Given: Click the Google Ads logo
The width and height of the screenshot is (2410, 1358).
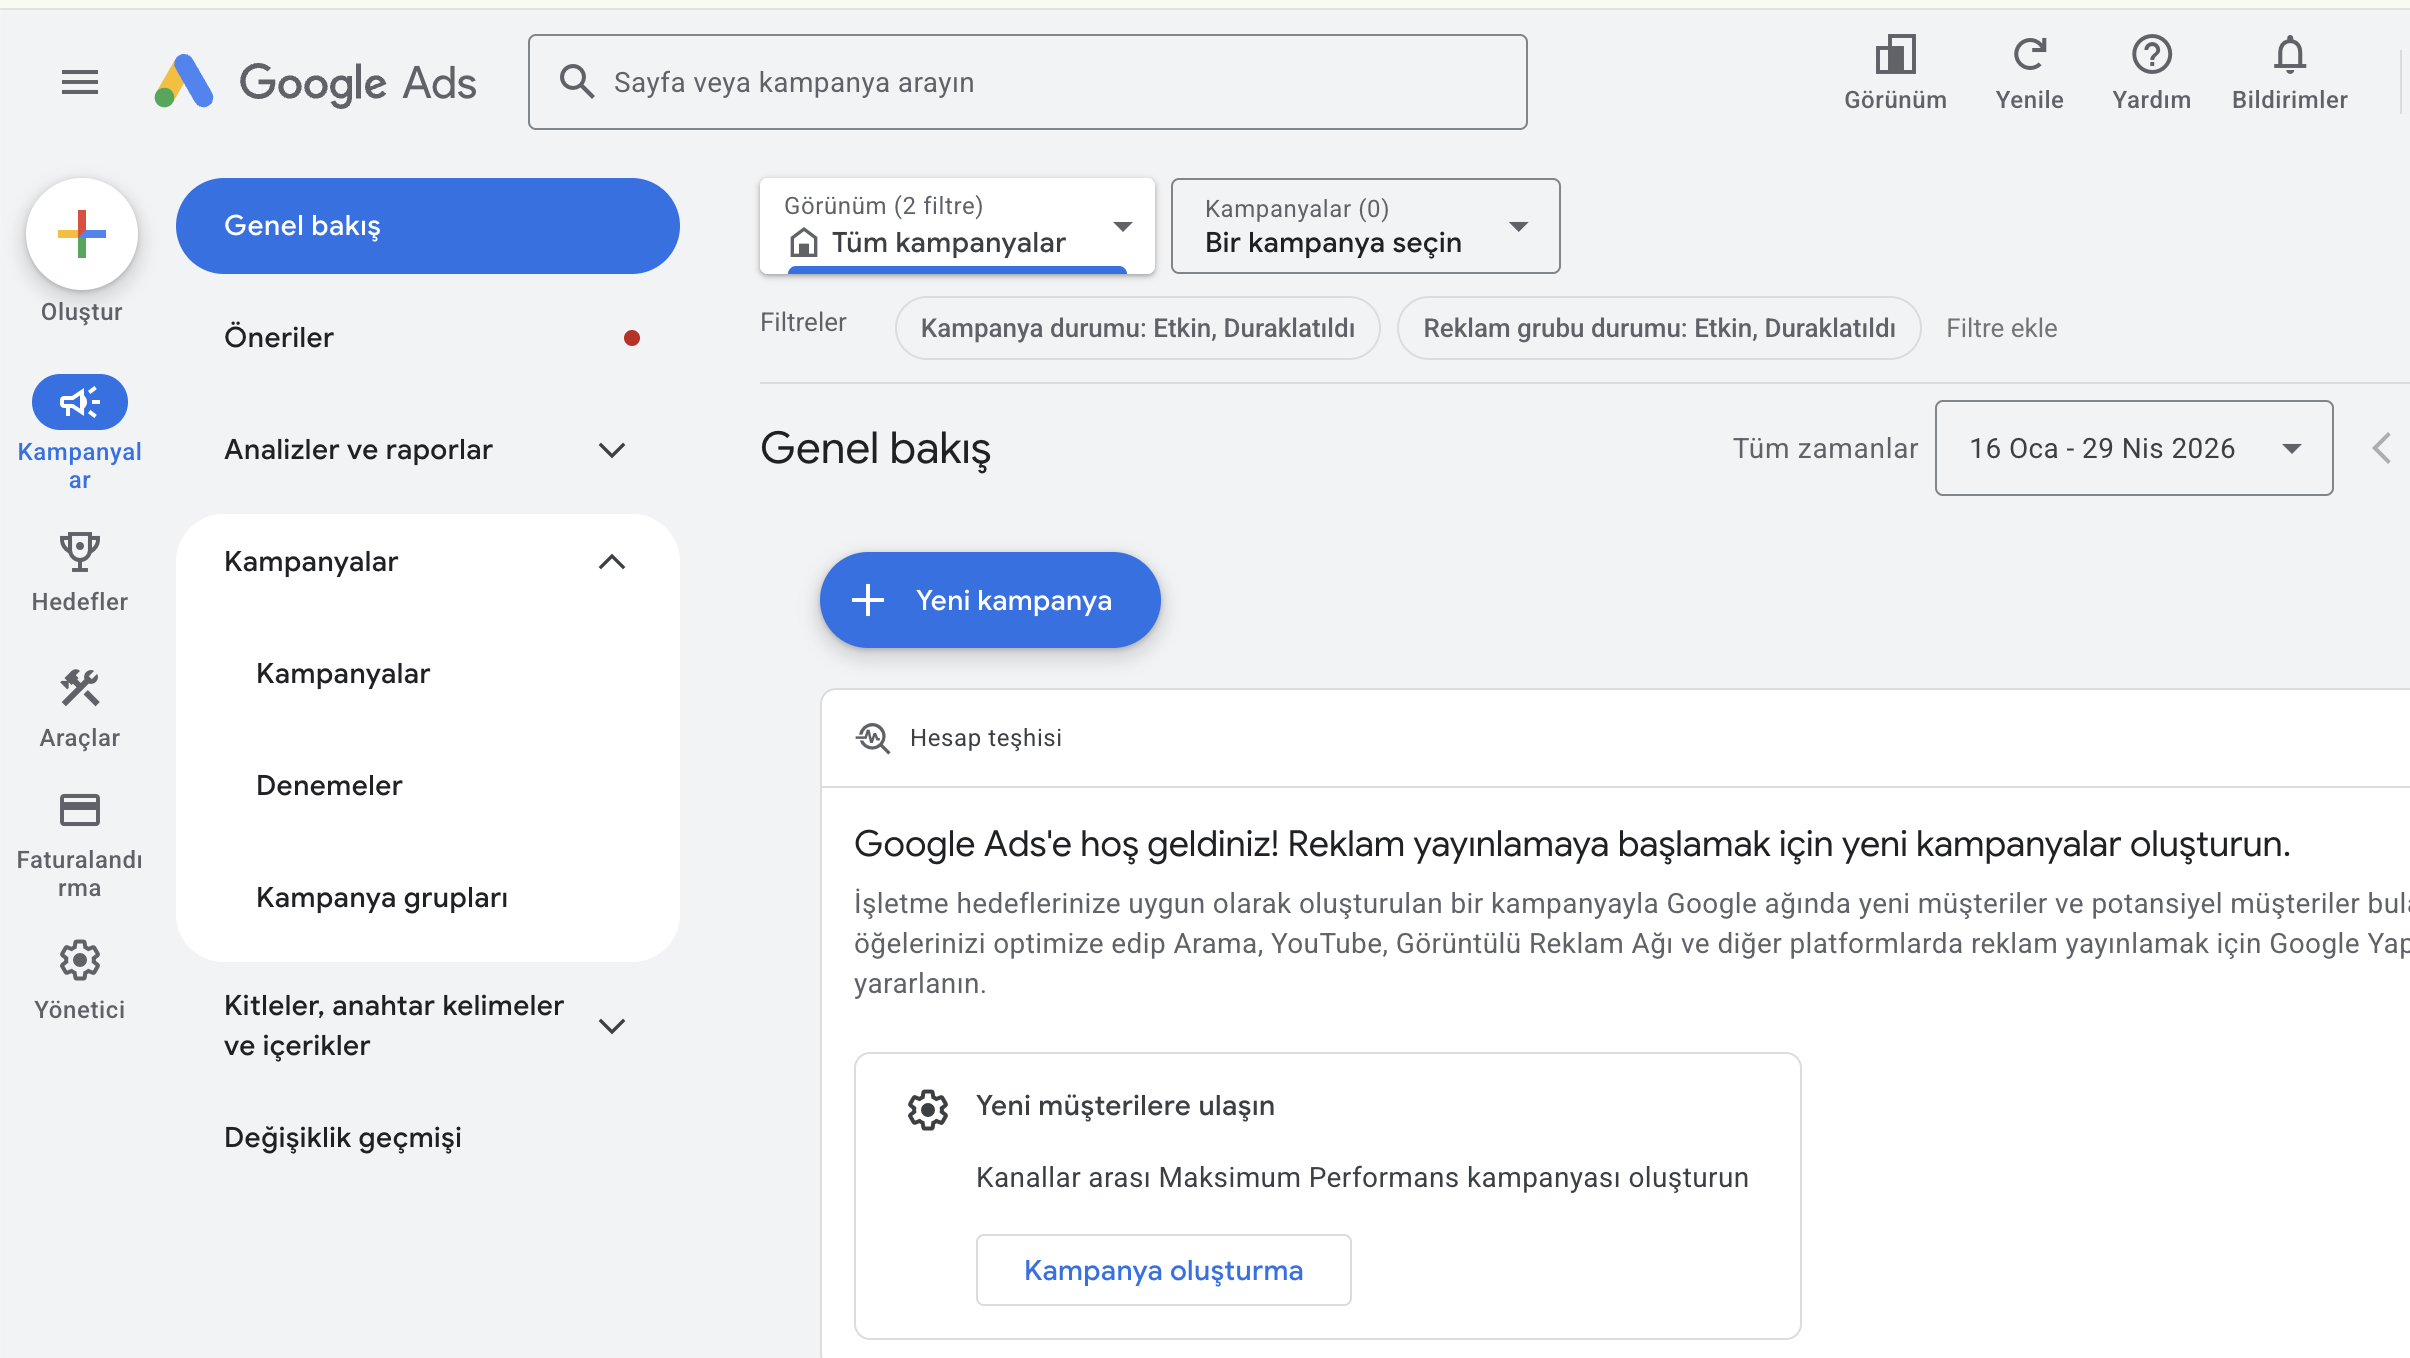Looking at the screenshot, I should (316, 82).
